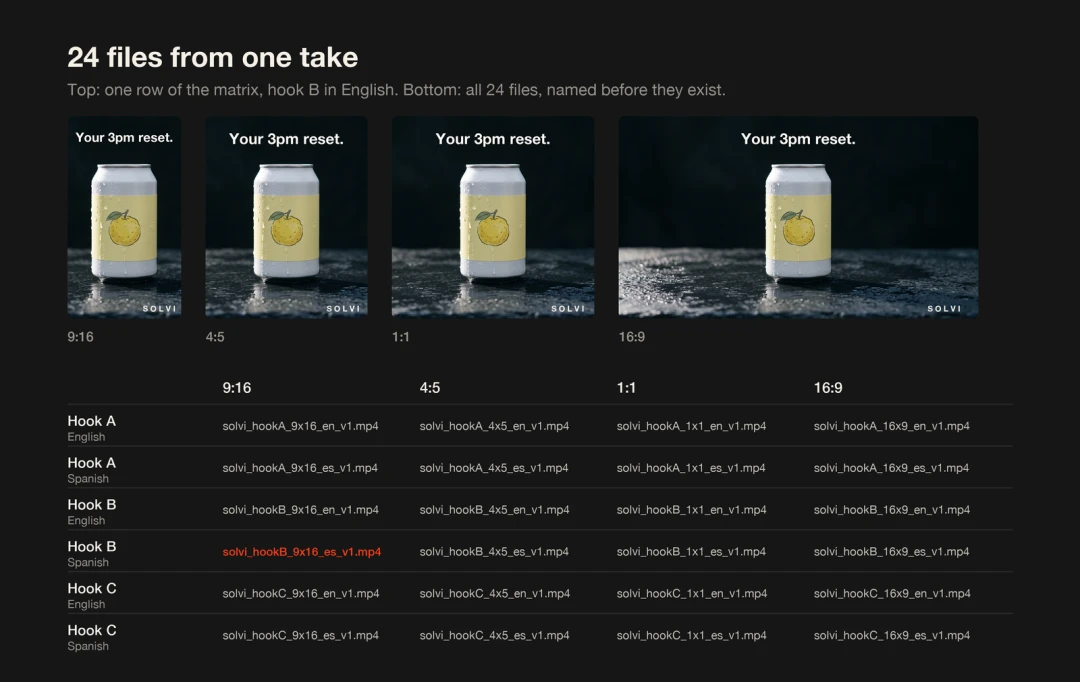This screenshot has width=1080, height=682.
Task: Click the '4:5' caption under second thumbnail
Action: (215, 337)
